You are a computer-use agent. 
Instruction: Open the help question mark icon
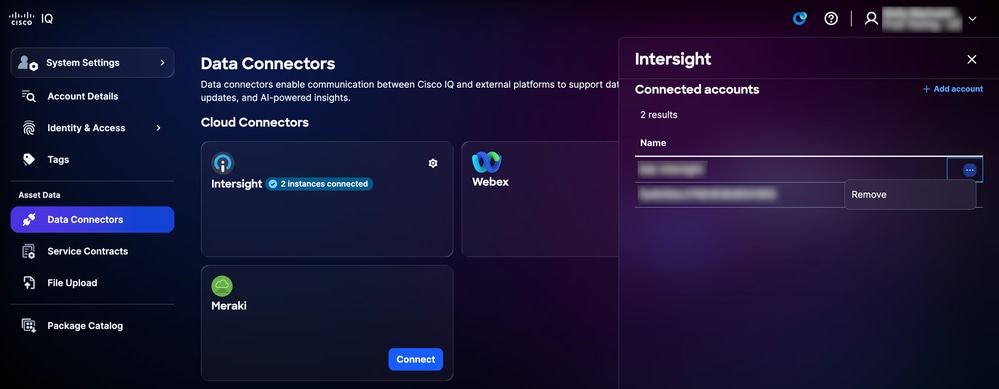tap(831, 18)
